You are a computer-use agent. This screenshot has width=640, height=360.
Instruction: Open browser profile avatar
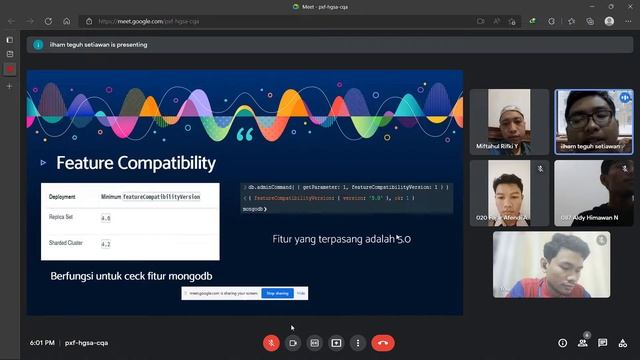[609, 21]
